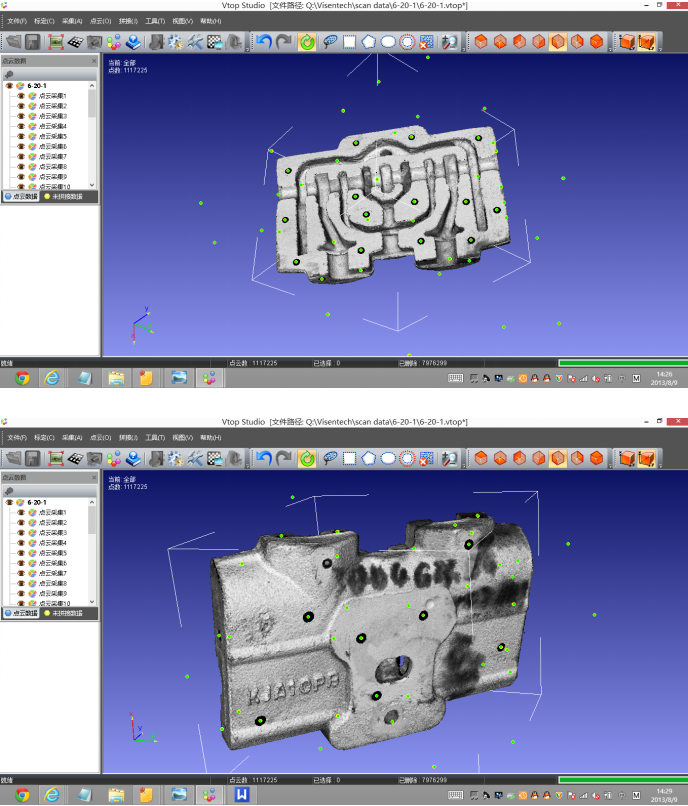
Task: Select the lasso selection tool in the upper toolbar
Action: click(x=329, y=42)
